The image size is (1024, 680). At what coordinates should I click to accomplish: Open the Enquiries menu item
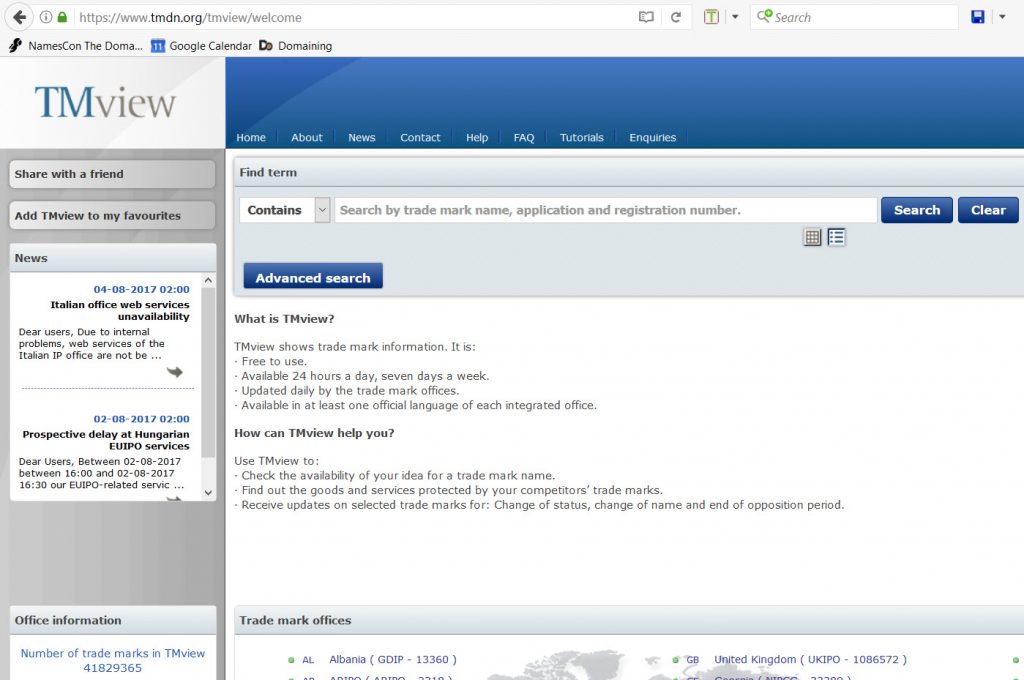click(652, 138)
